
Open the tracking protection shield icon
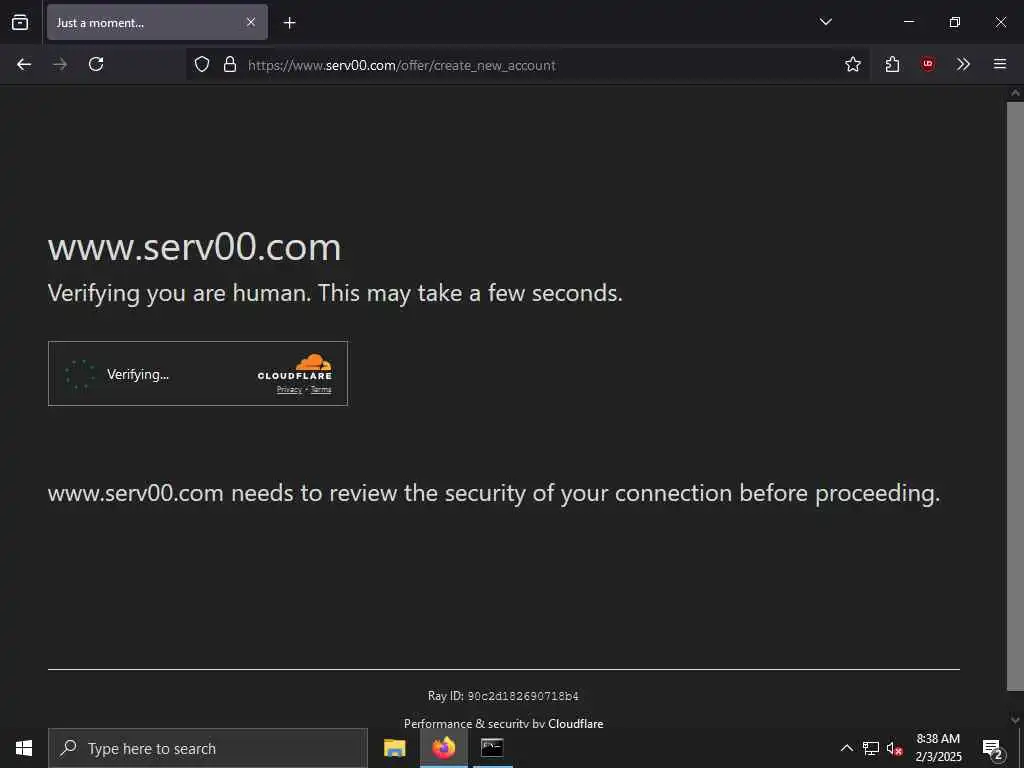(x=202, y=64)
